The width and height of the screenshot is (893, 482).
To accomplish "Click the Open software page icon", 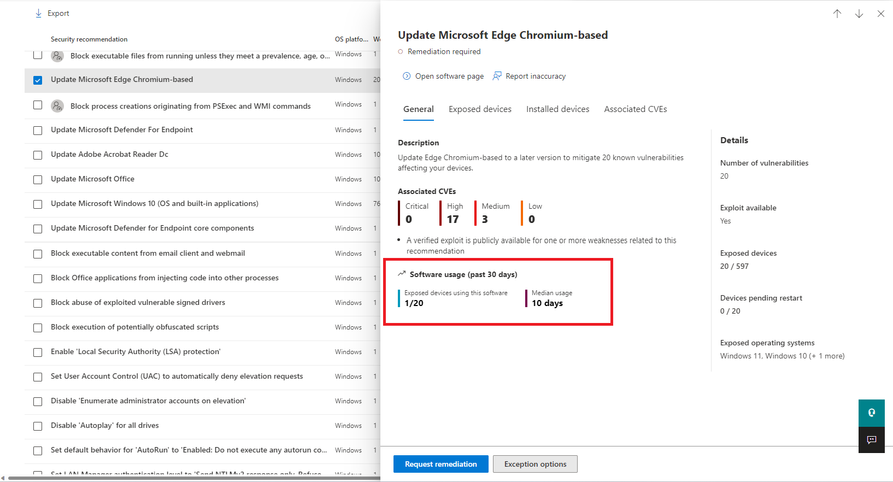I will 406,76.
